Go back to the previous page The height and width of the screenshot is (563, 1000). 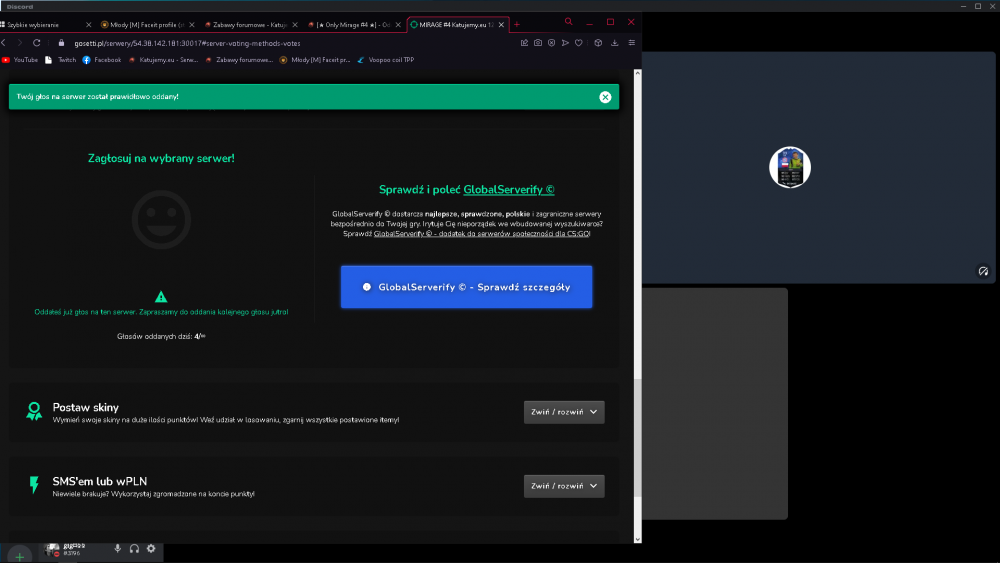4,43
